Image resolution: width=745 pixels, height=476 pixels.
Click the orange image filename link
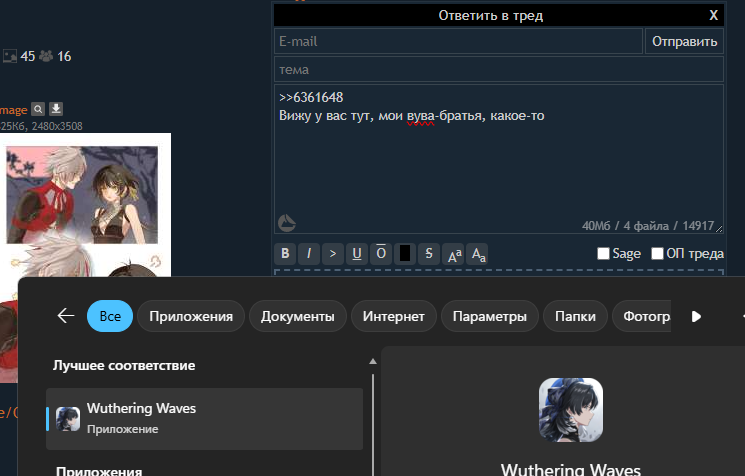13,110
